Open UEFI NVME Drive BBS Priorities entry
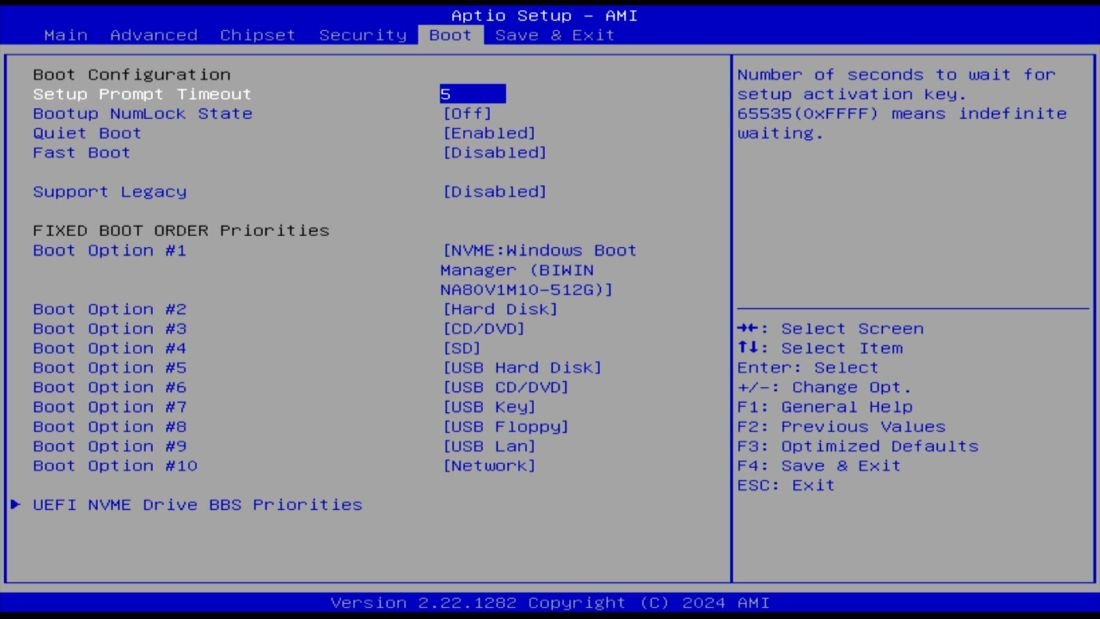Screen dimensions: 1100x619 [197, 505]
